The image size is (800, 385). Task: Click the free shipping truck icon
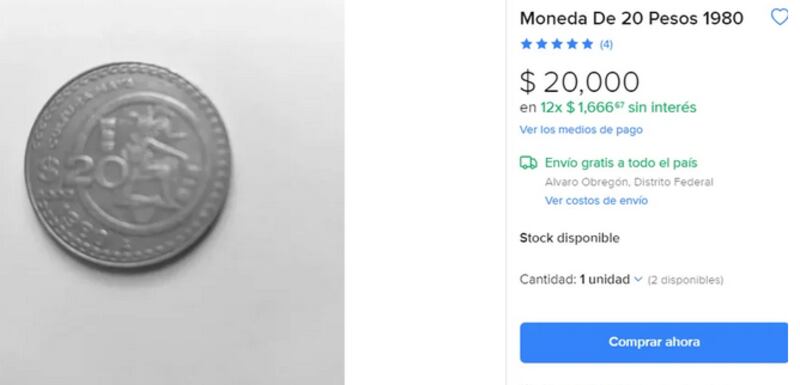[x=528, y=163]
